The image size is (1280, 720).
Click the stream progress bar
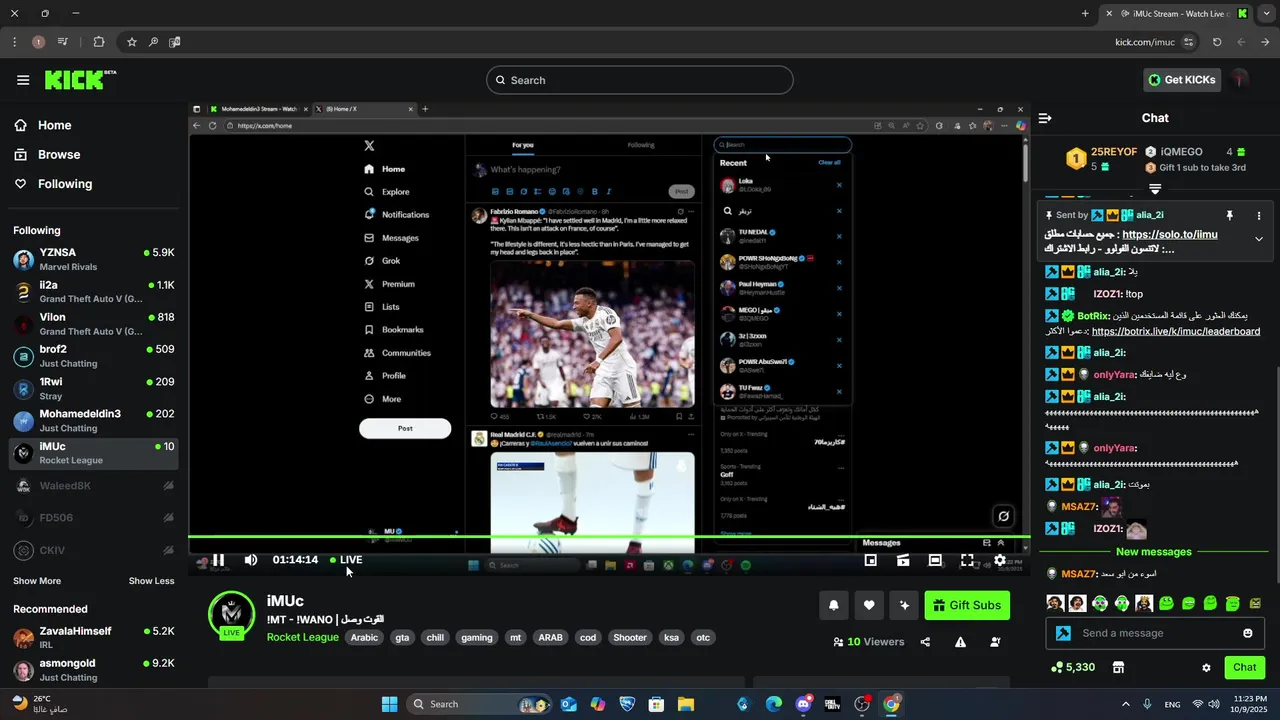tap(609, 538)
